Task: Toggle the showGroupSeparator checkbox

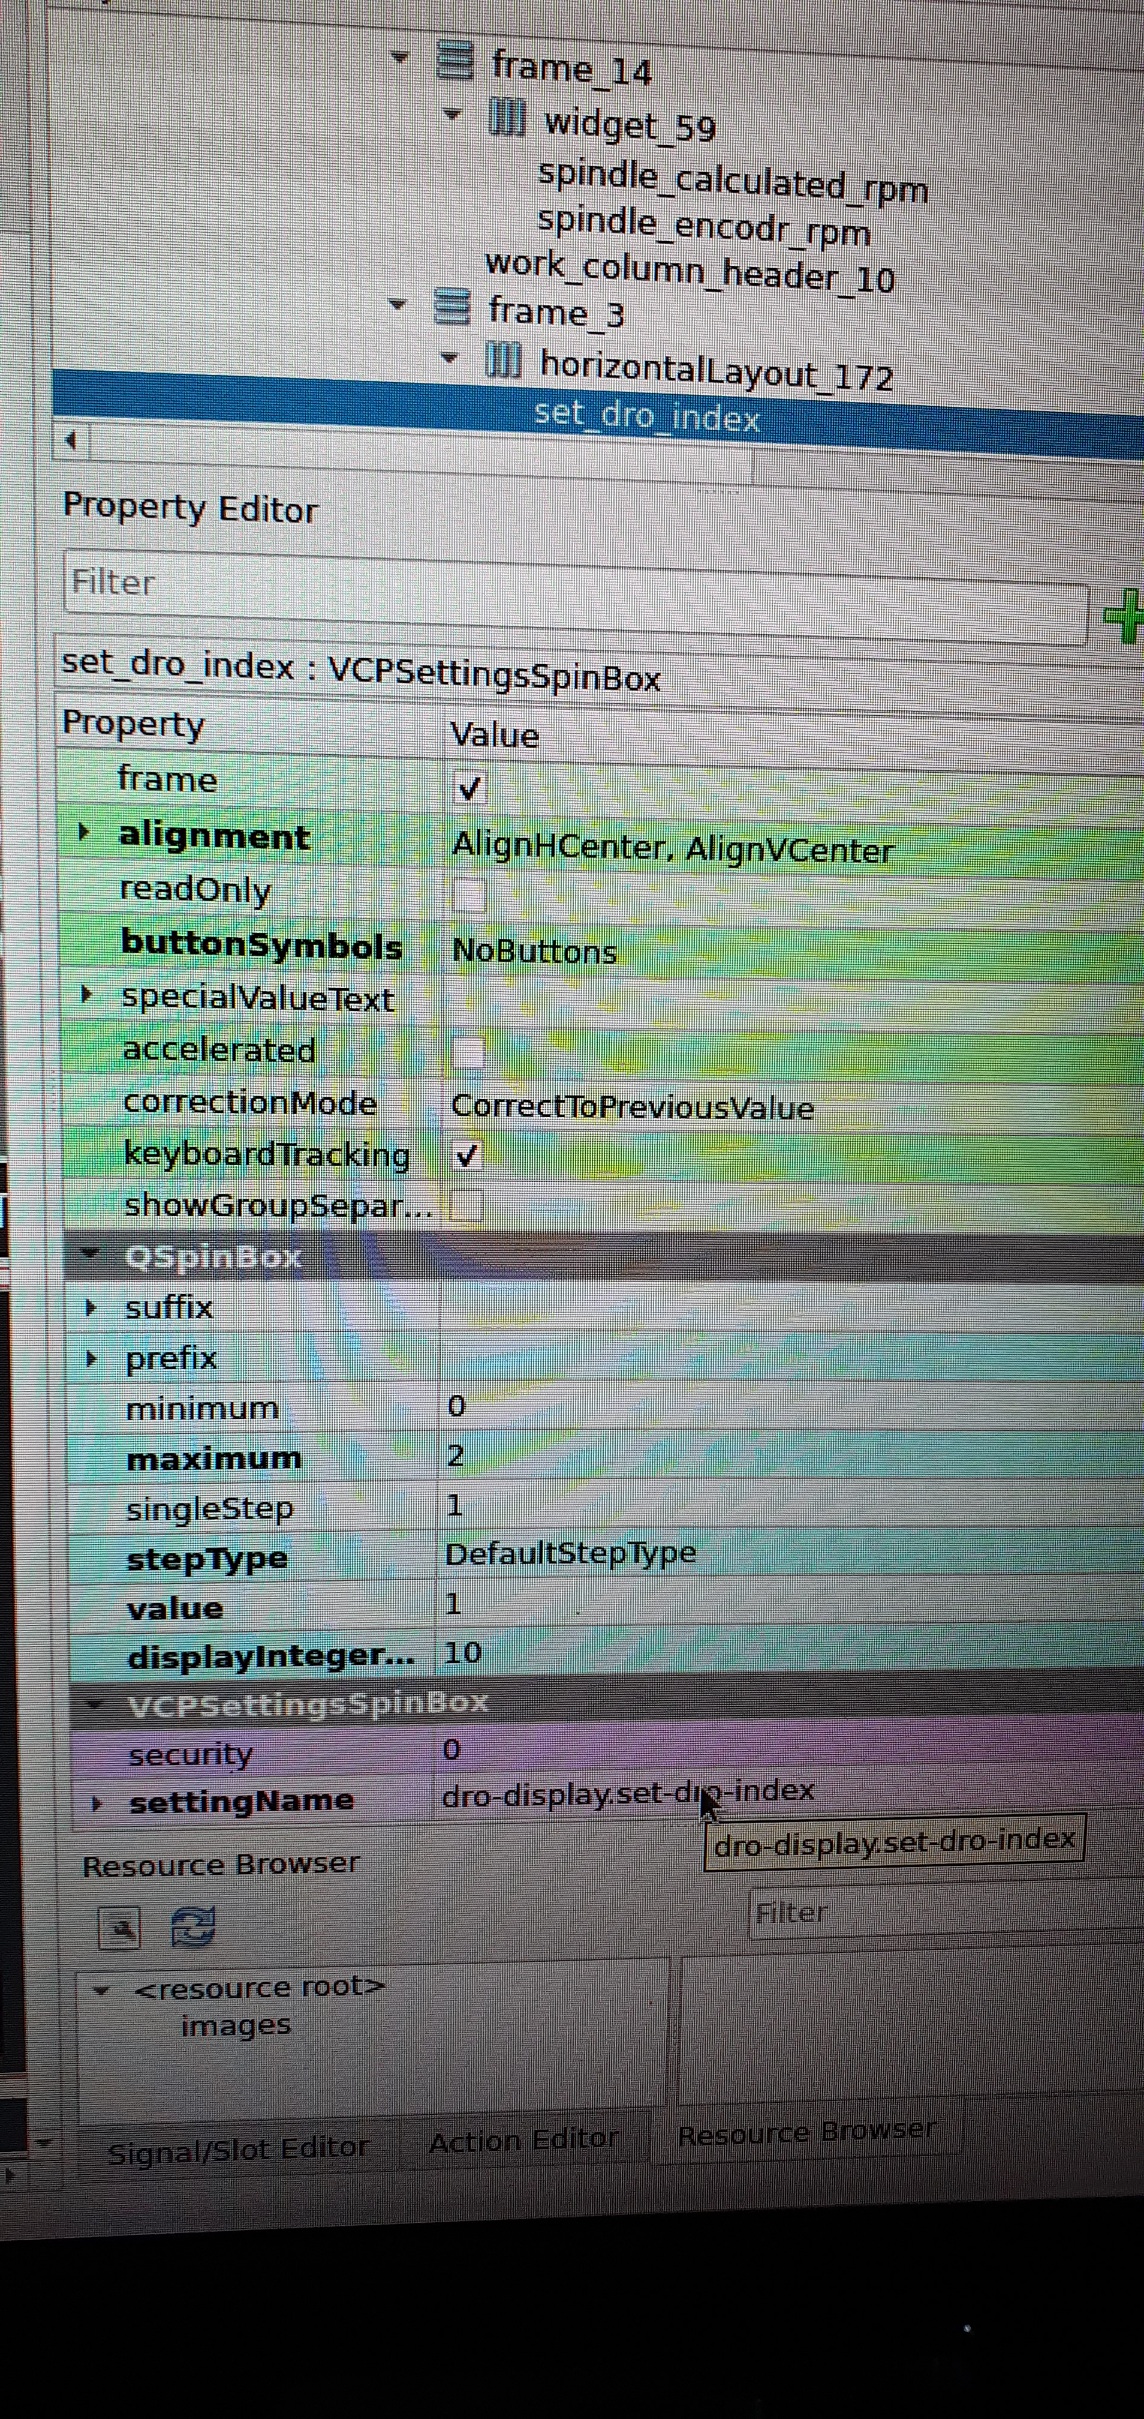Action: click(x=465, y=1206)
